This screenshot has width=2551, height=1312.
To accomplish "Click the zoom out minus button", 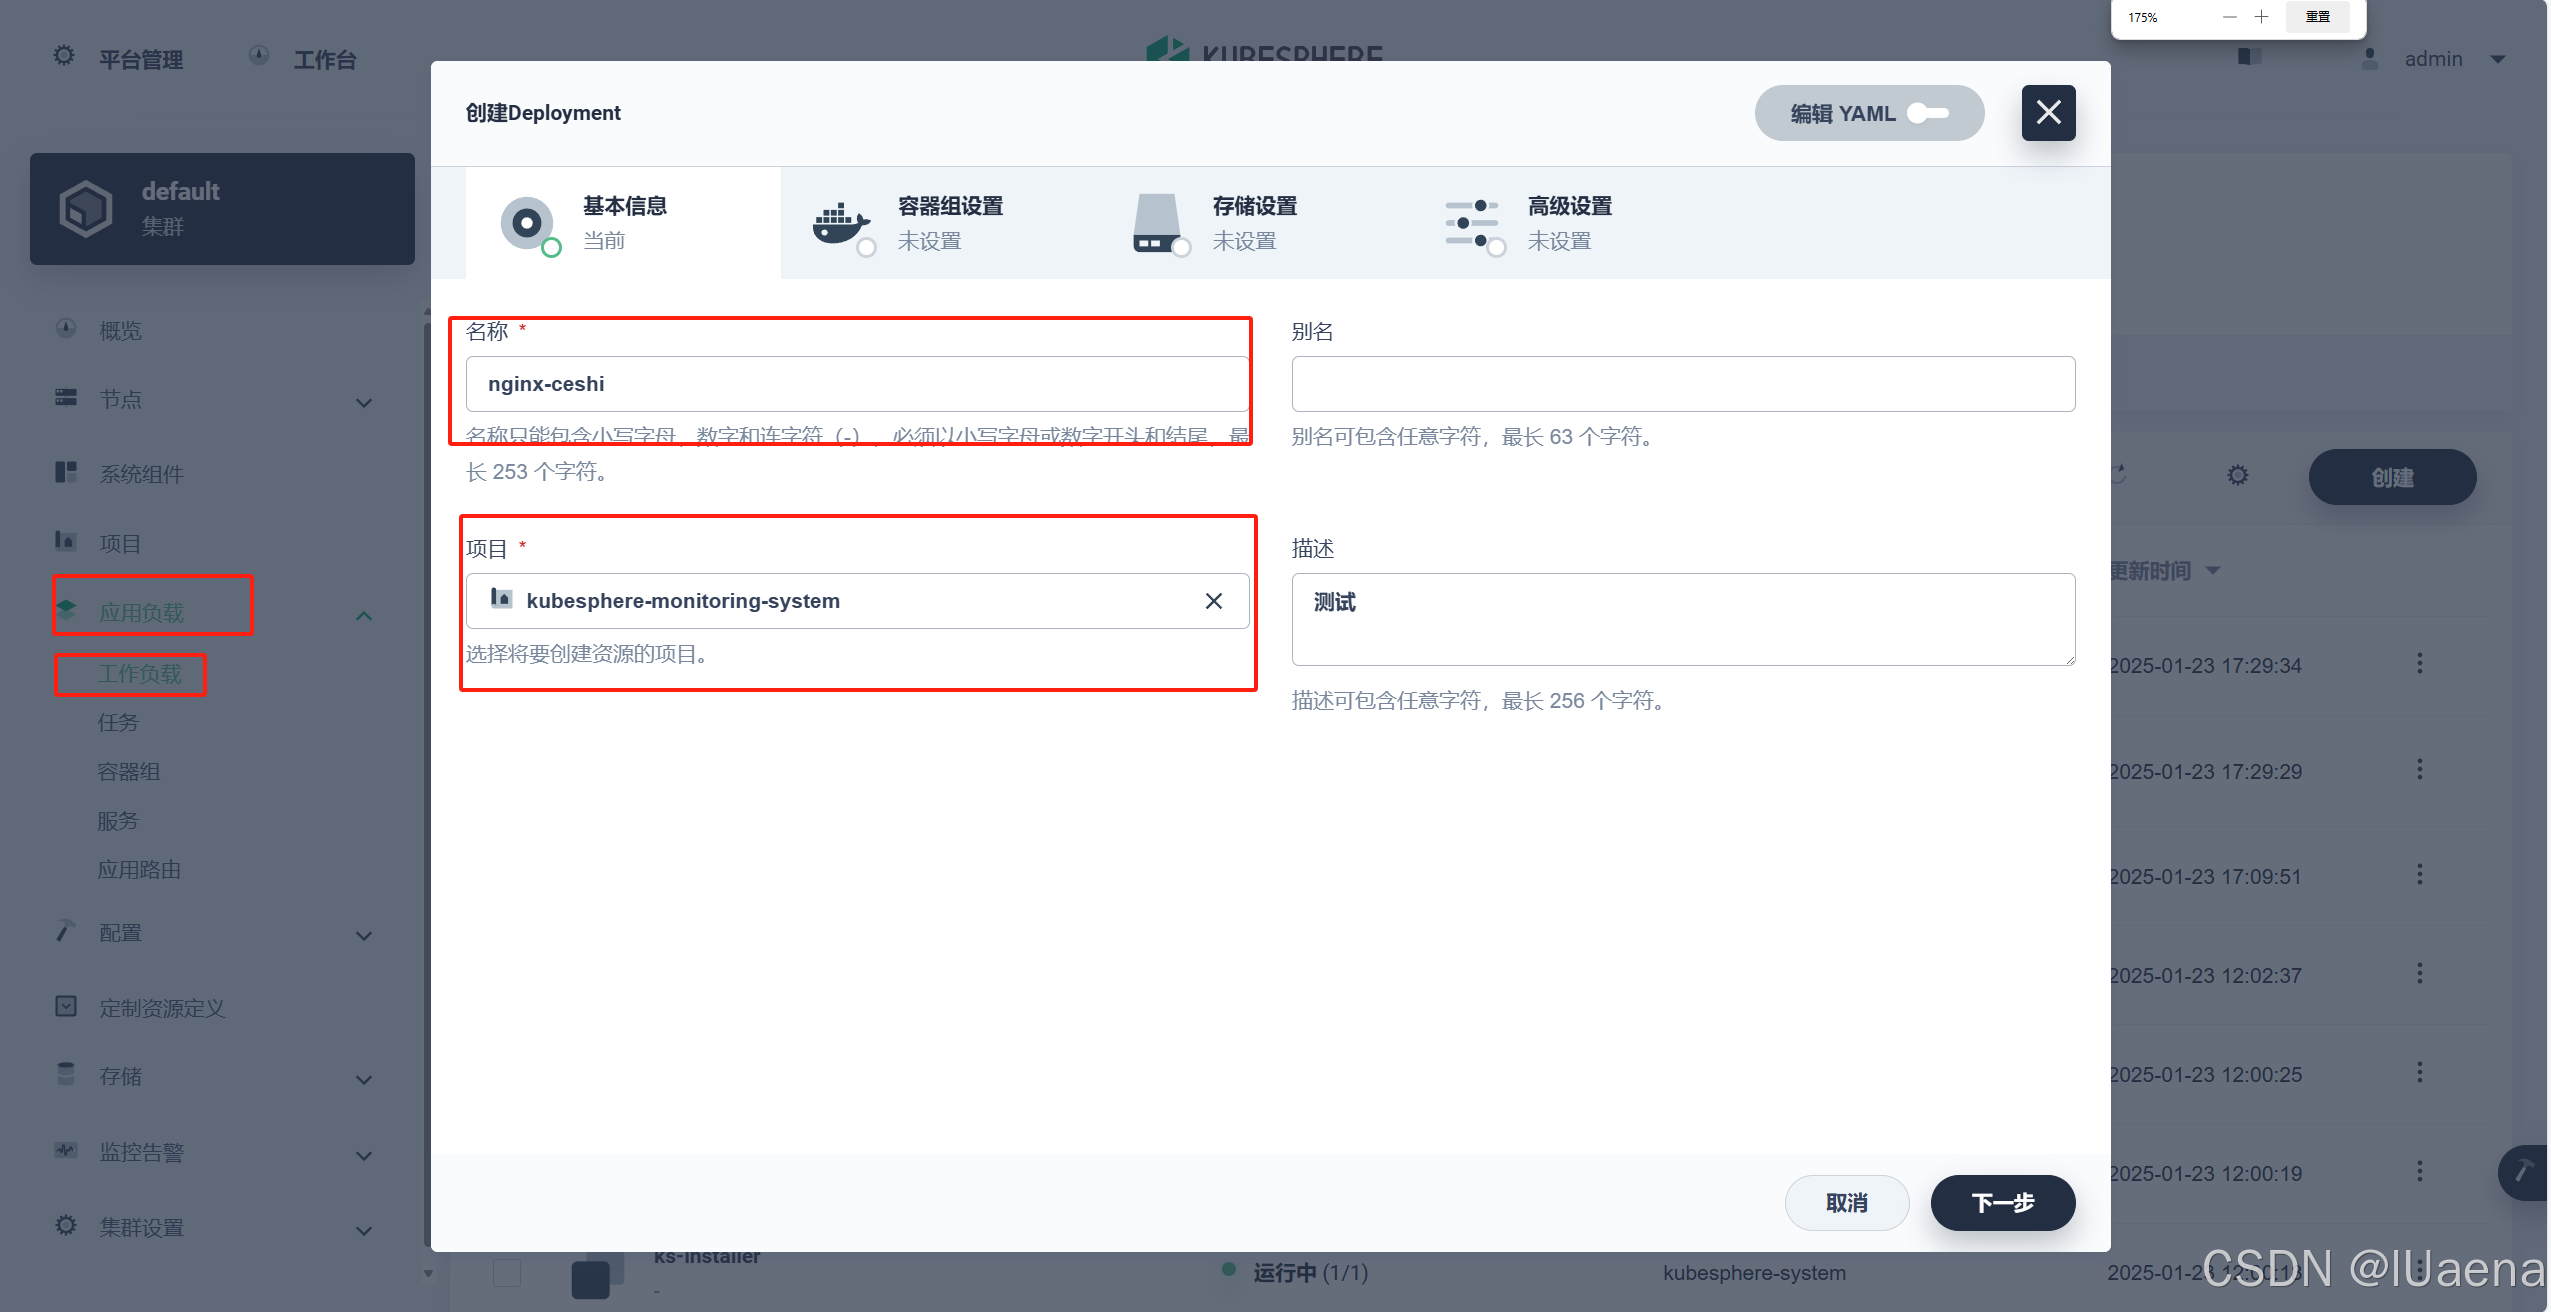I will pos(2230,17).
